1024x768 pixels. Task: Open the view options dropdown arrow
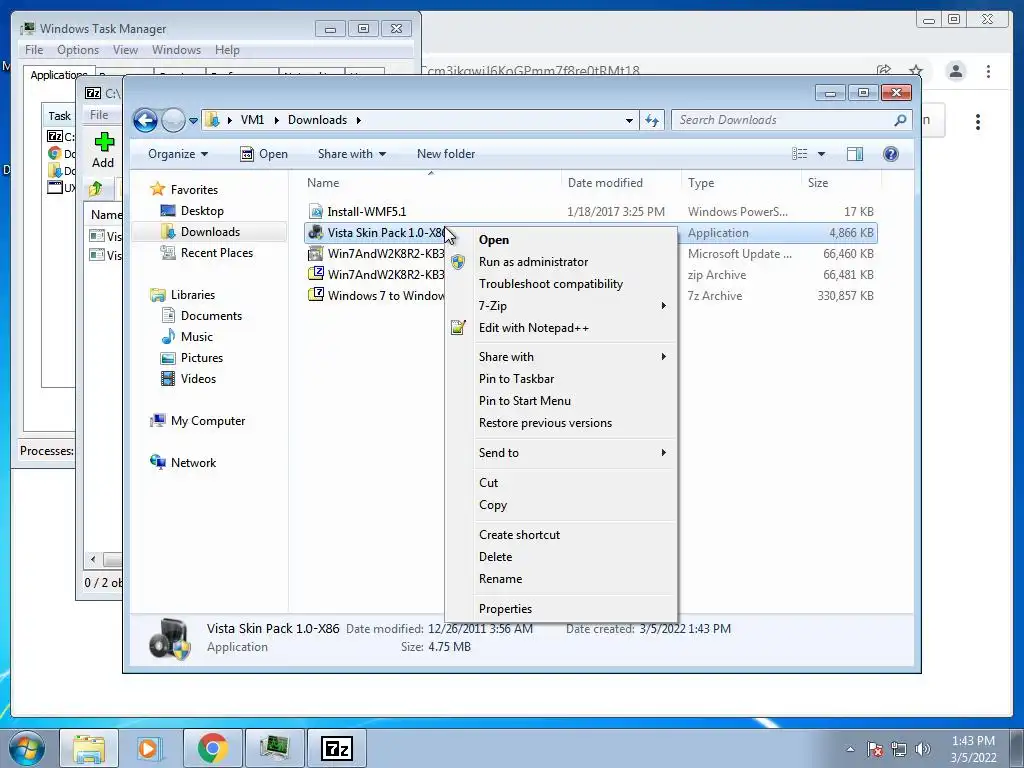pos(822,154)
